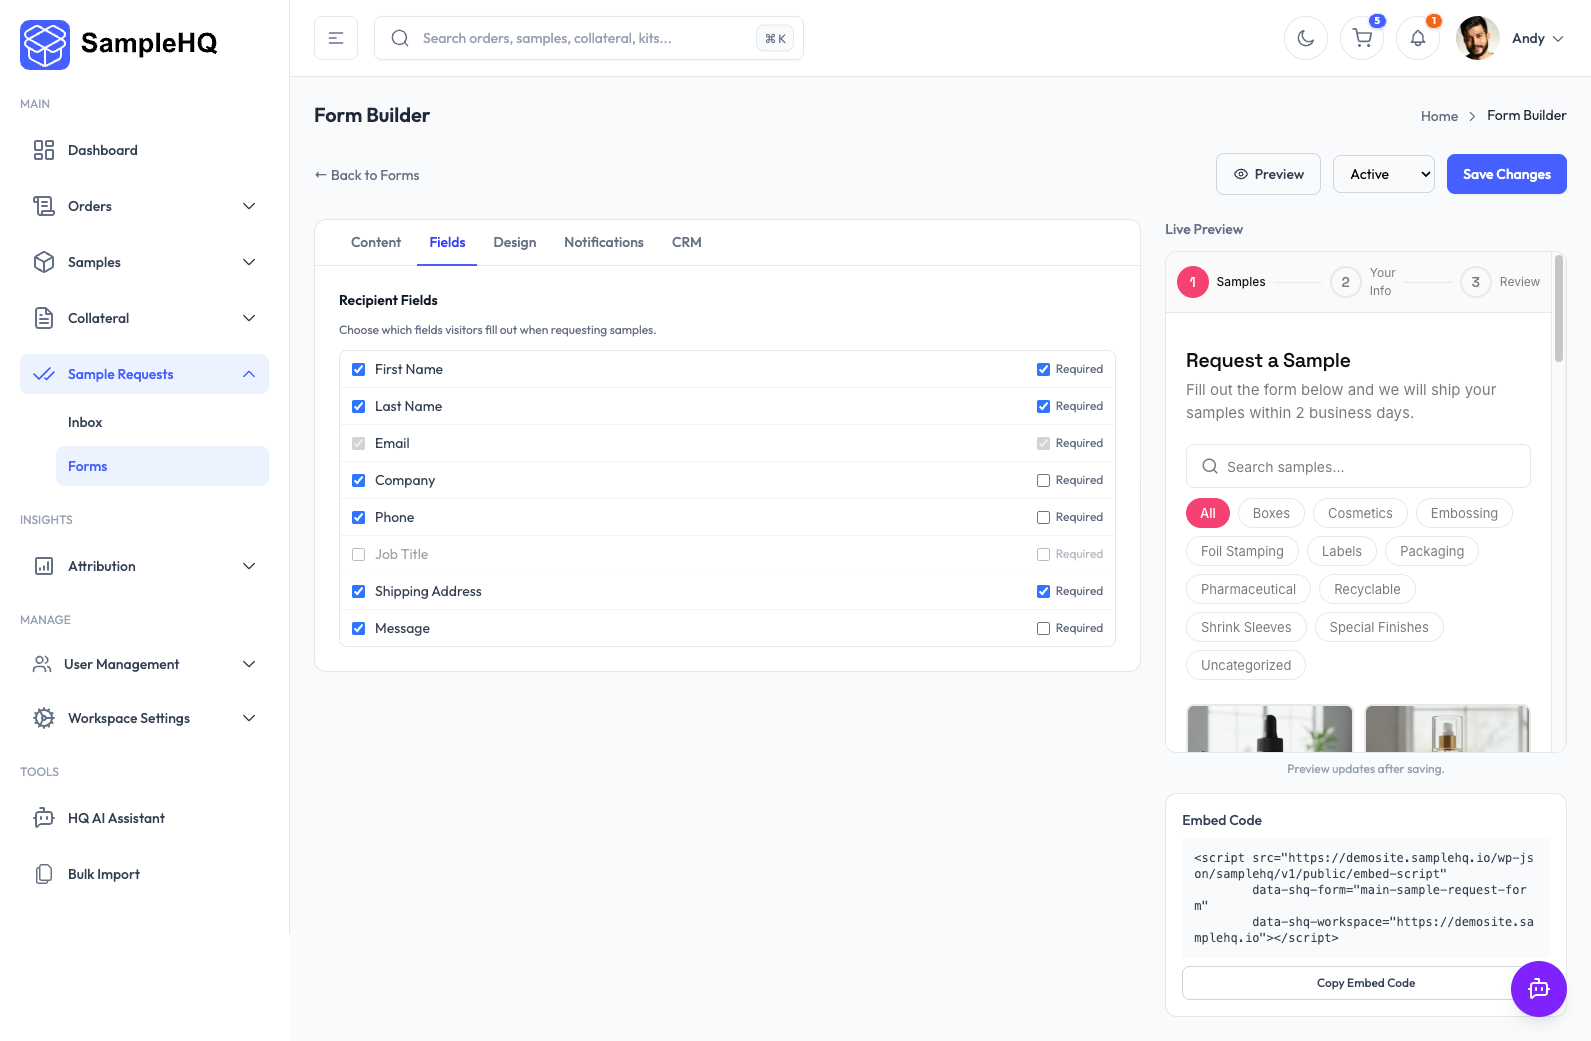The width and height of the screenshot is (1591, 1041).
Task: Open Inbox under Sample Requests
Action: [162, 422]
